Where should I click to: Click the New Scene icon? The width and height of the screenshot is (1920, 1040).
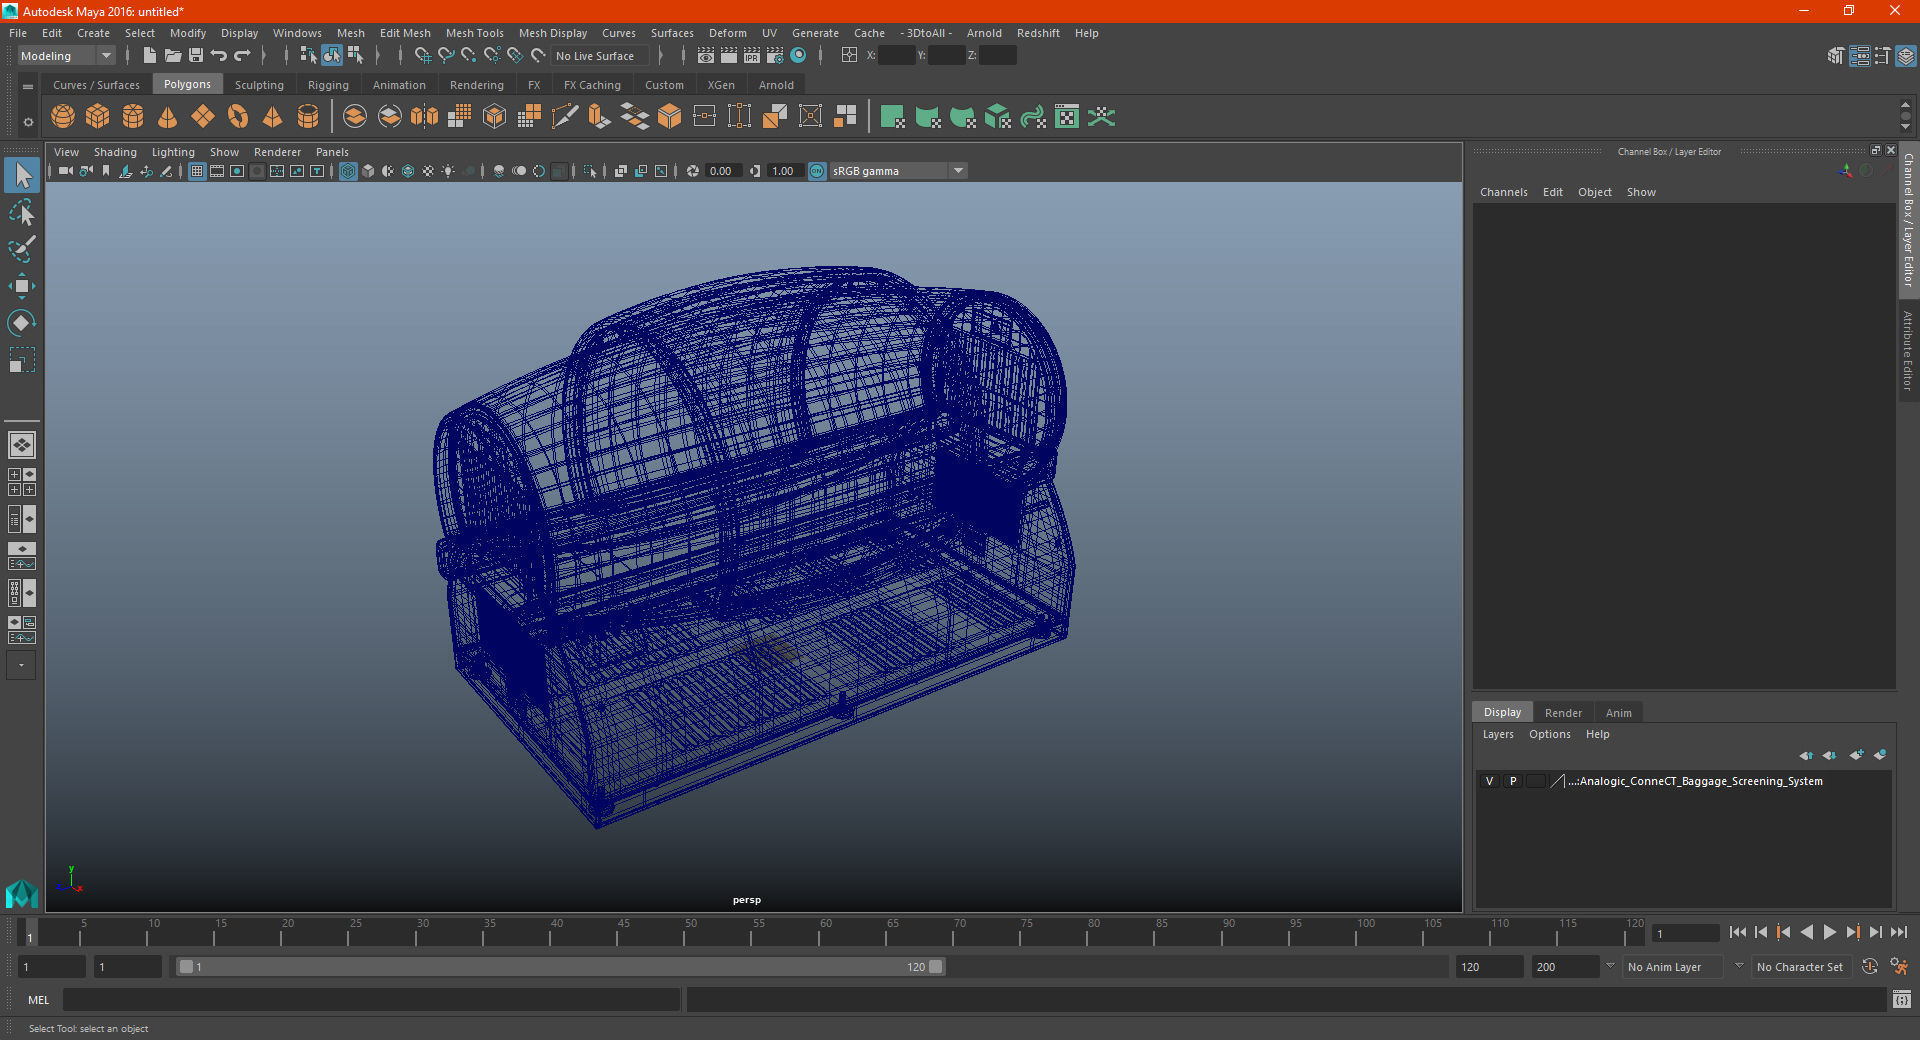(149, 56)
